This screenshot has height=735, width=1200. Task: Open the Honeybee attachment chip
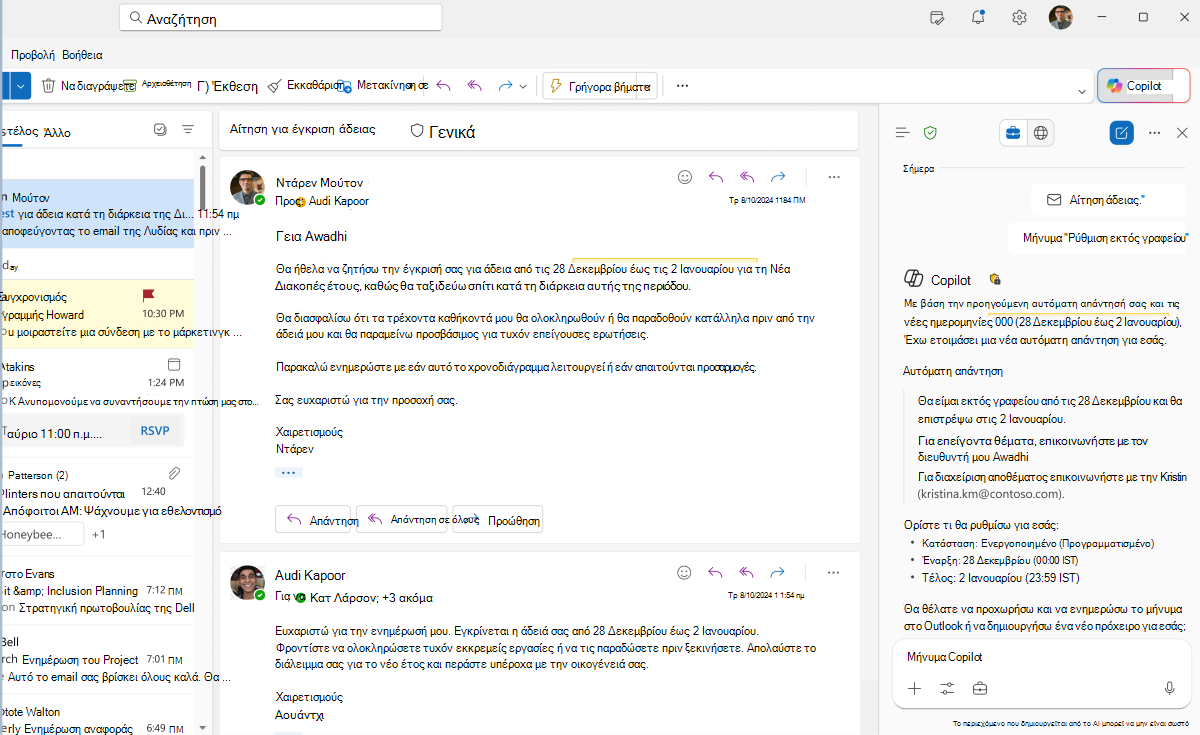pos(40,535)
